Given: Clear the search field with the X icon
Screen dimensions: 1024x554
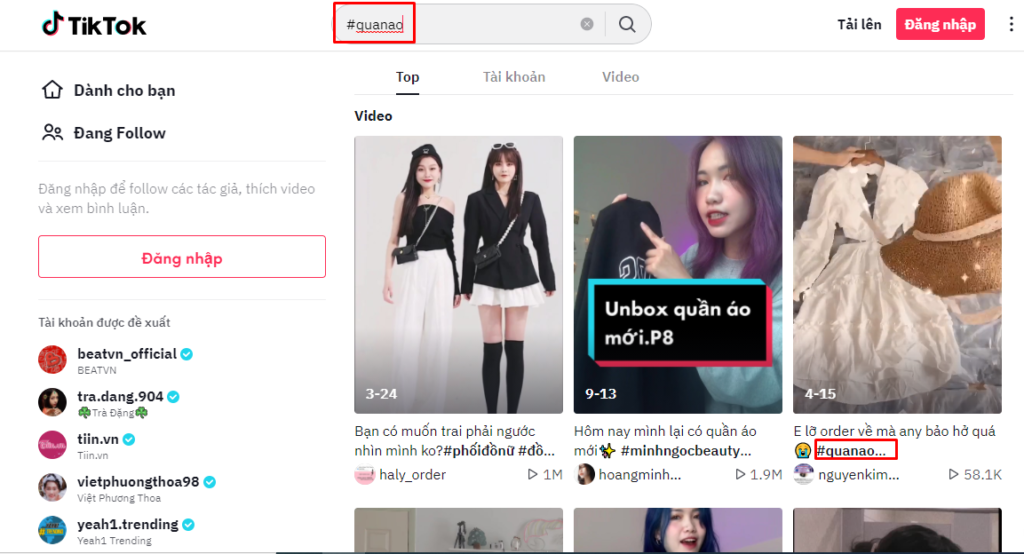Looking at the screenshot, I should (x=587, y=24).
